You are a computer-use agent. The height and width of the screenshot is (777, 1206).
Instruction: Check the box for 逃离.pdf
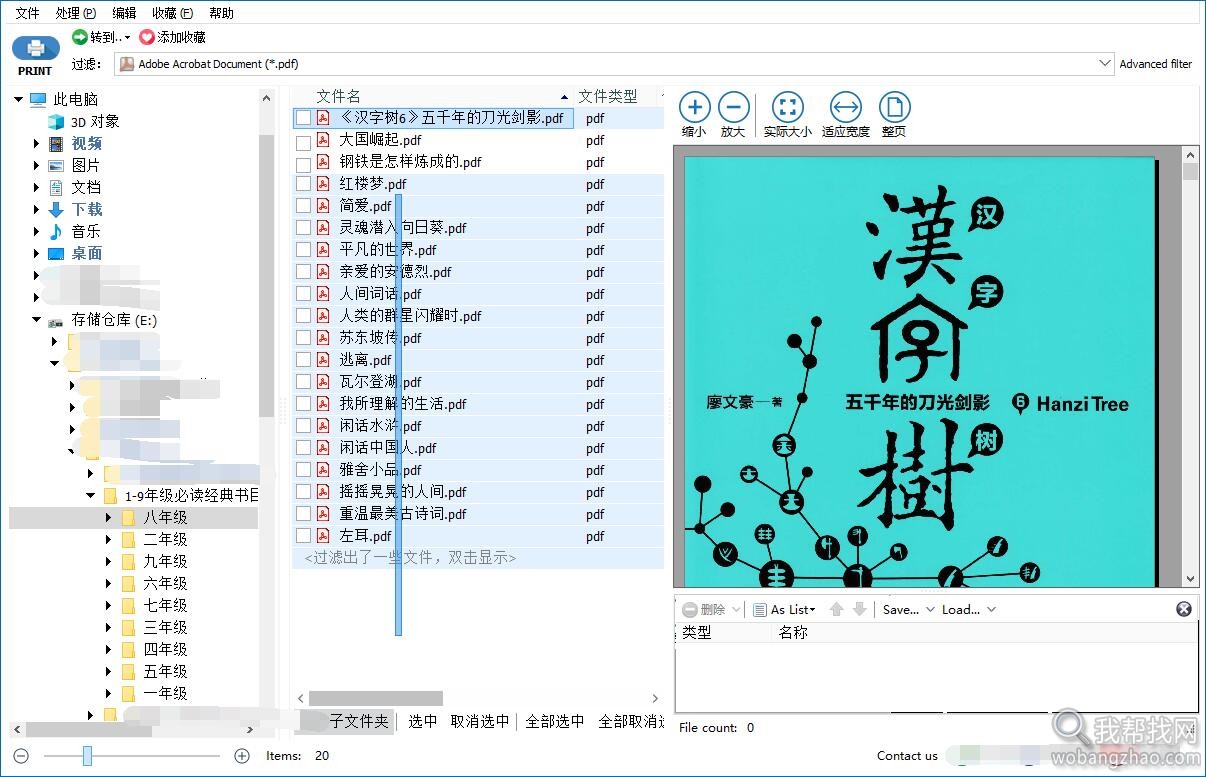pyautogui.click(x=303, y=360)
